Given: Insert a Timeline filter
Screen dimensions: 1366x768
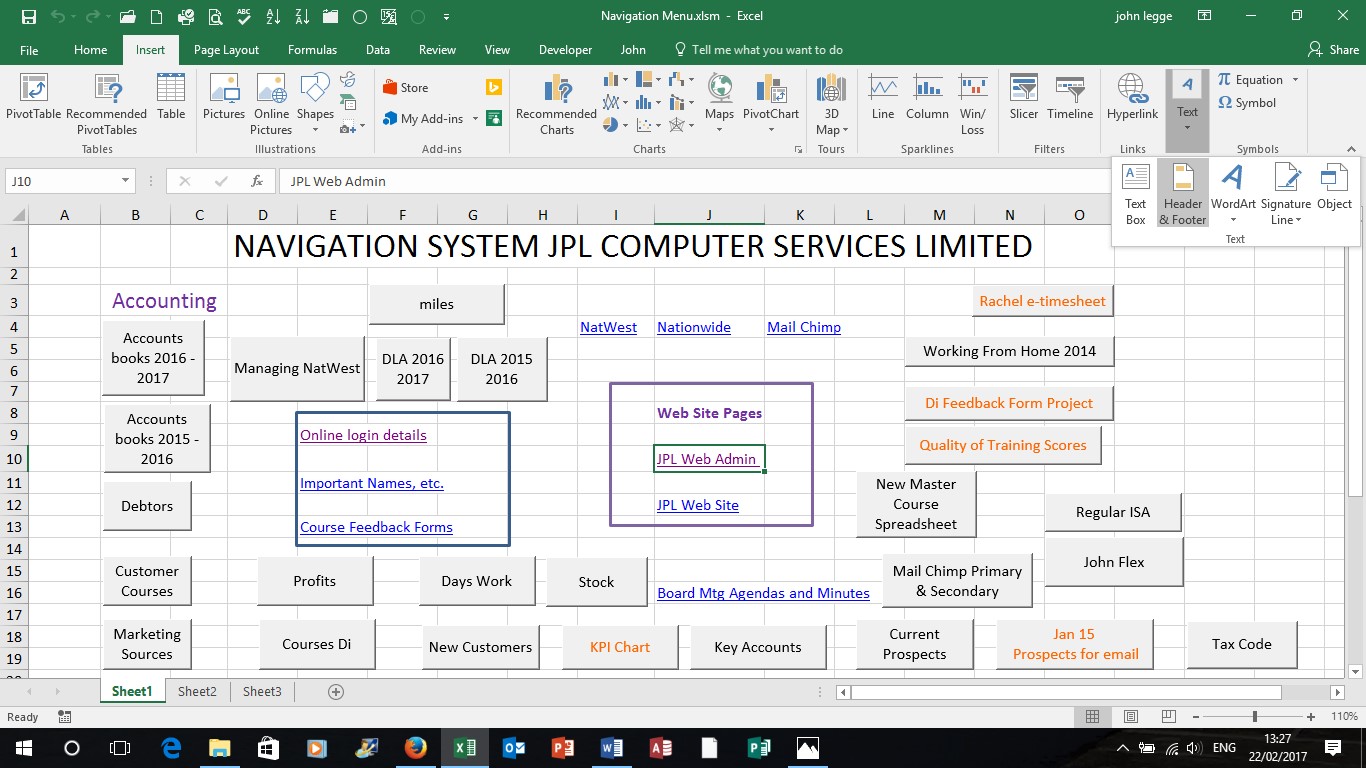Looking at the screenshot, I should [1070, 98].
